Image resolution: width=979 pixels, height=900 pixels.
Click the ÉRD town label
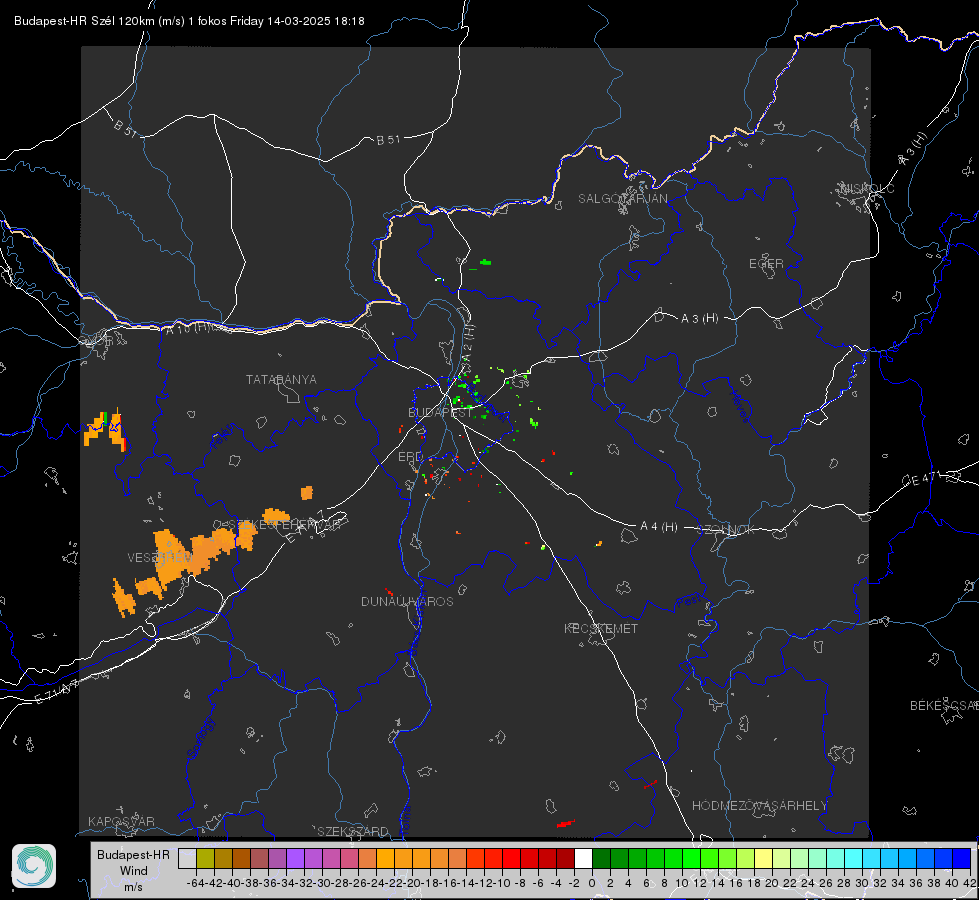[x=410, y=457]
